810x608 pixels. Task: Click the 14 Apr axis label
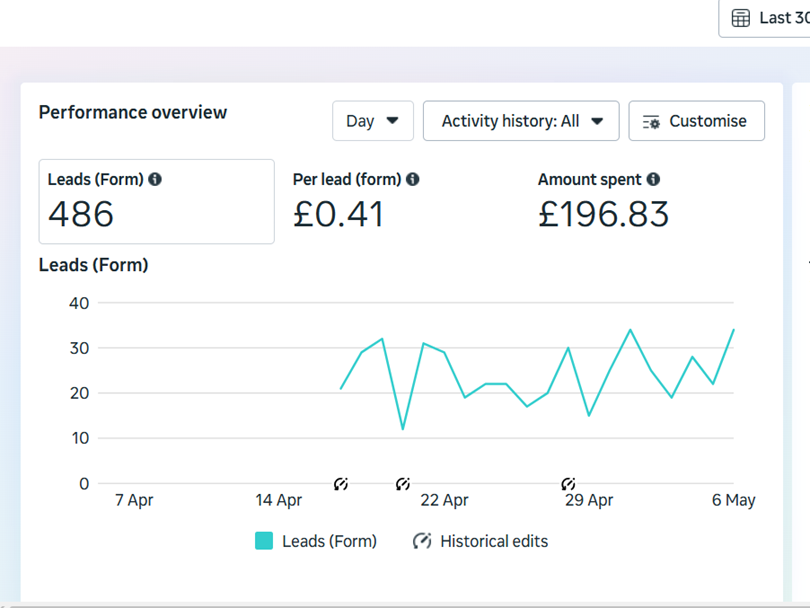coord(278,500)
